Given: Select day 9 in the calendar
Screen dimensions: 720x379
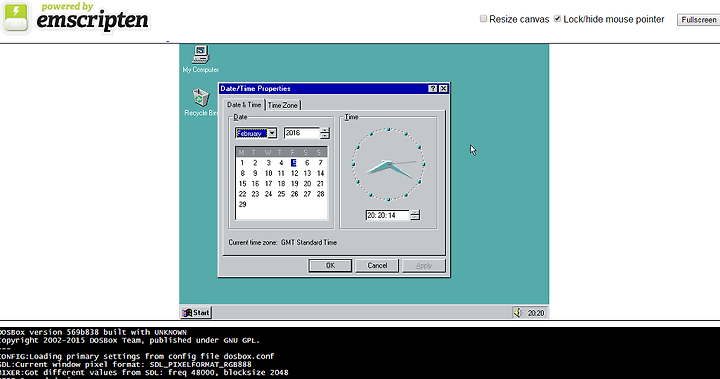Looking at the screenshot, I should pos(255,173).
